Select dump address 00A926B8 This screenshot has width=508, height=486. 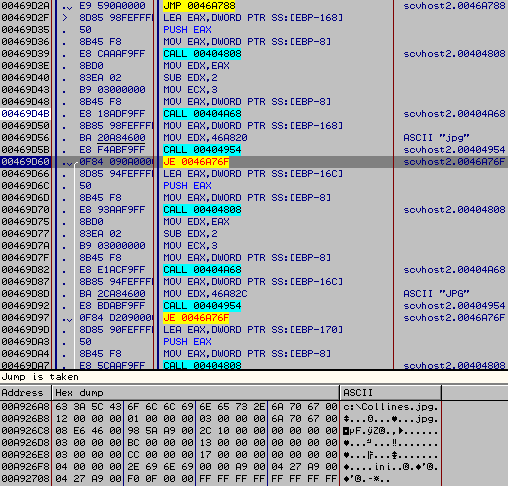[x=25, y=419]
